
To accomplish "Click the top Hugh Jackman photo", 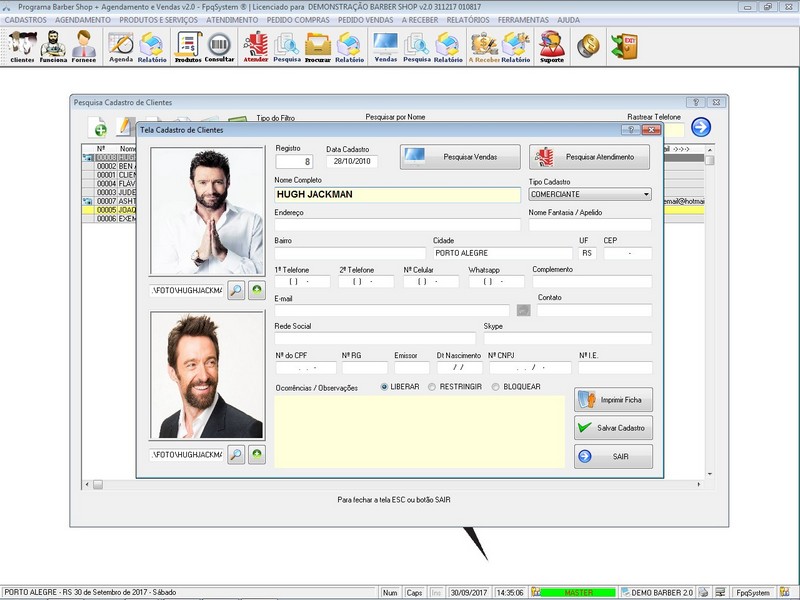I will click(x=206, y=211).
